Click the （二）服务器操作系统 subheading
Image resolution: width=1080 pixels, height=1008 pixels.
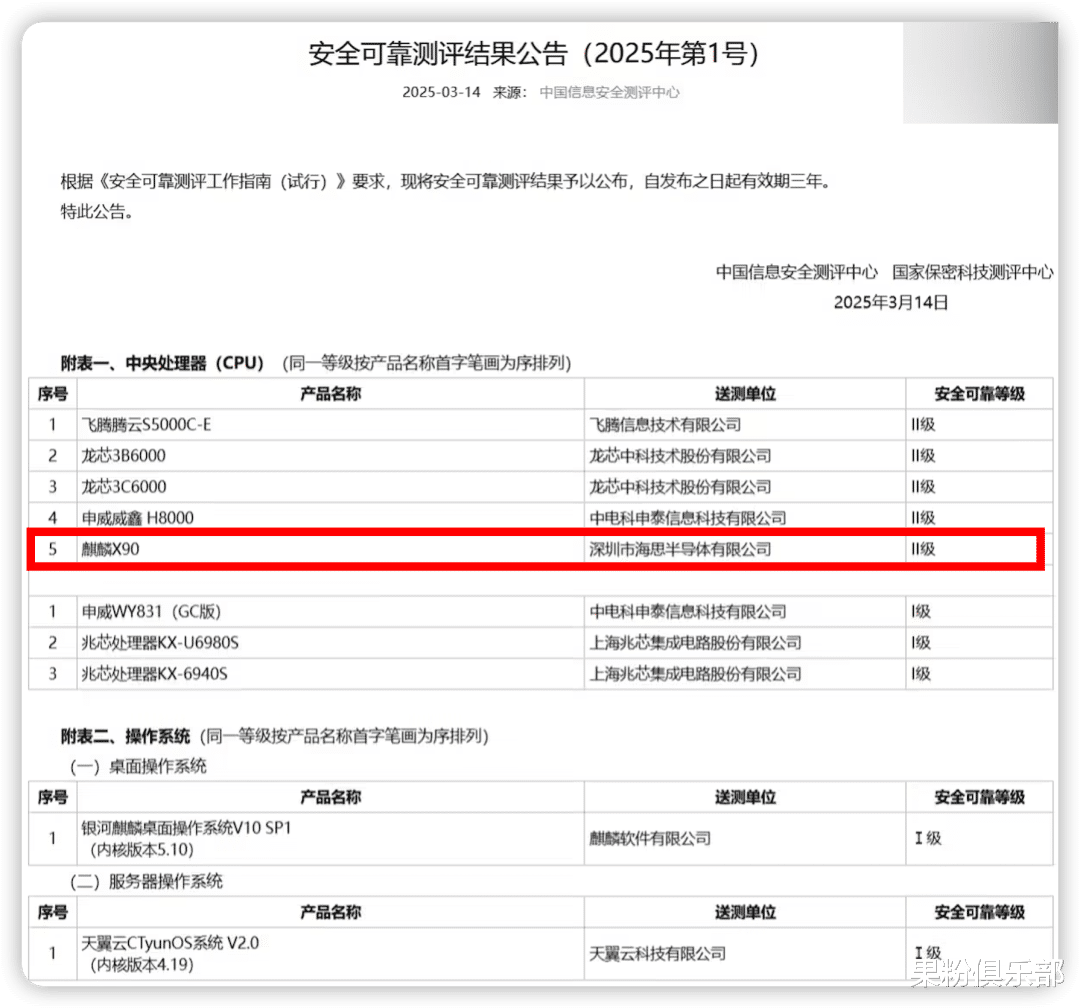(x=146, y=881)
